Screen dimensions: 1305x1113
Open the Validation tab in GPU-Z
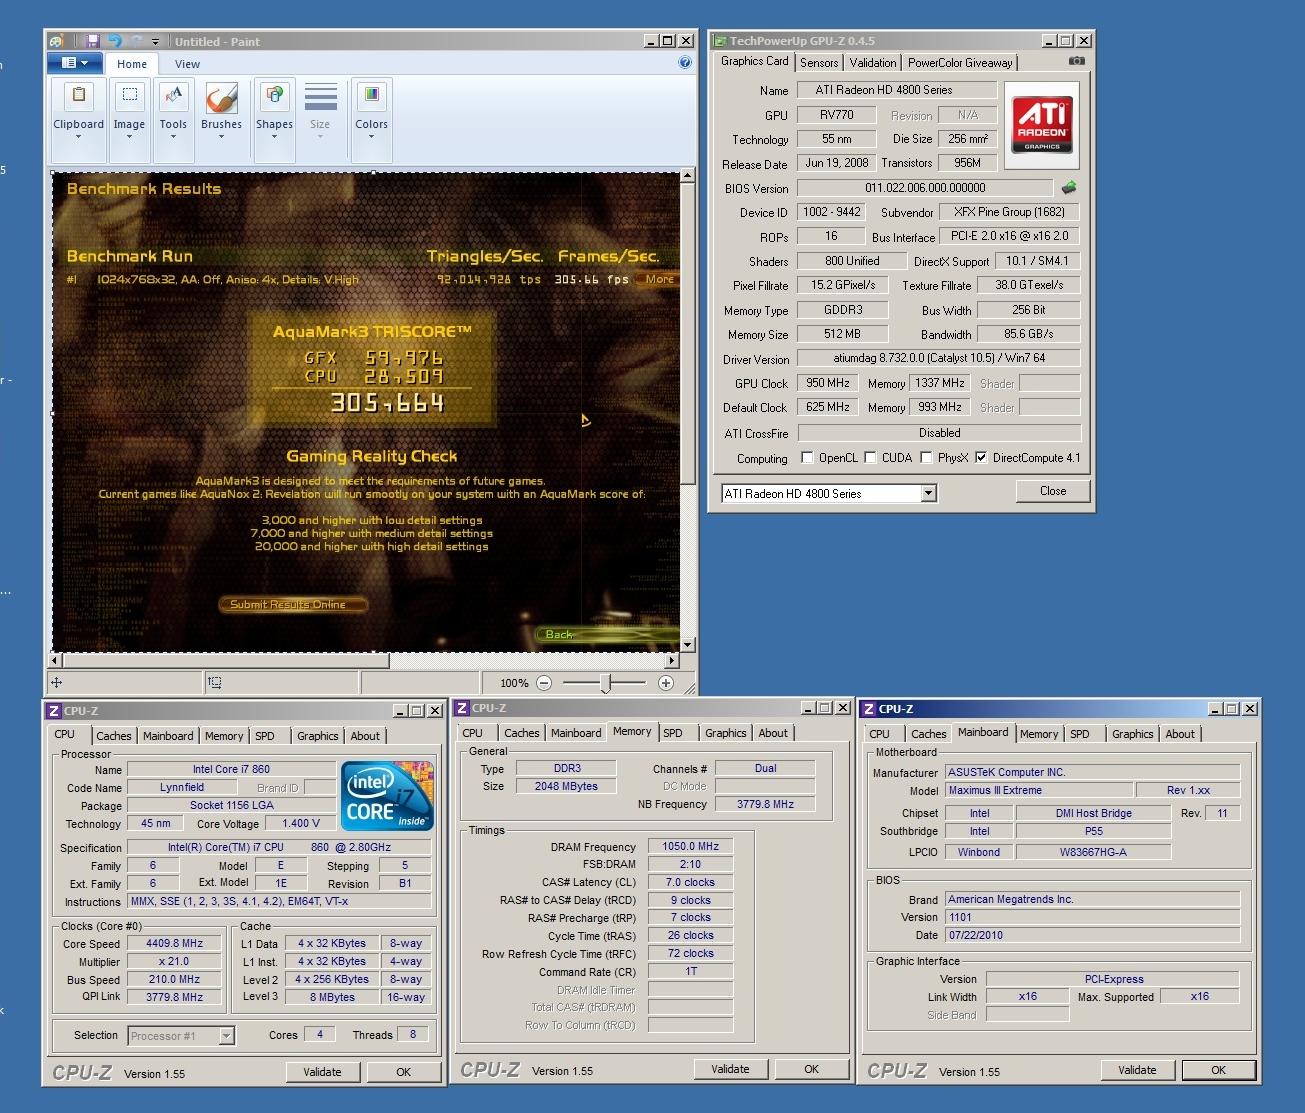pos(873,62)
